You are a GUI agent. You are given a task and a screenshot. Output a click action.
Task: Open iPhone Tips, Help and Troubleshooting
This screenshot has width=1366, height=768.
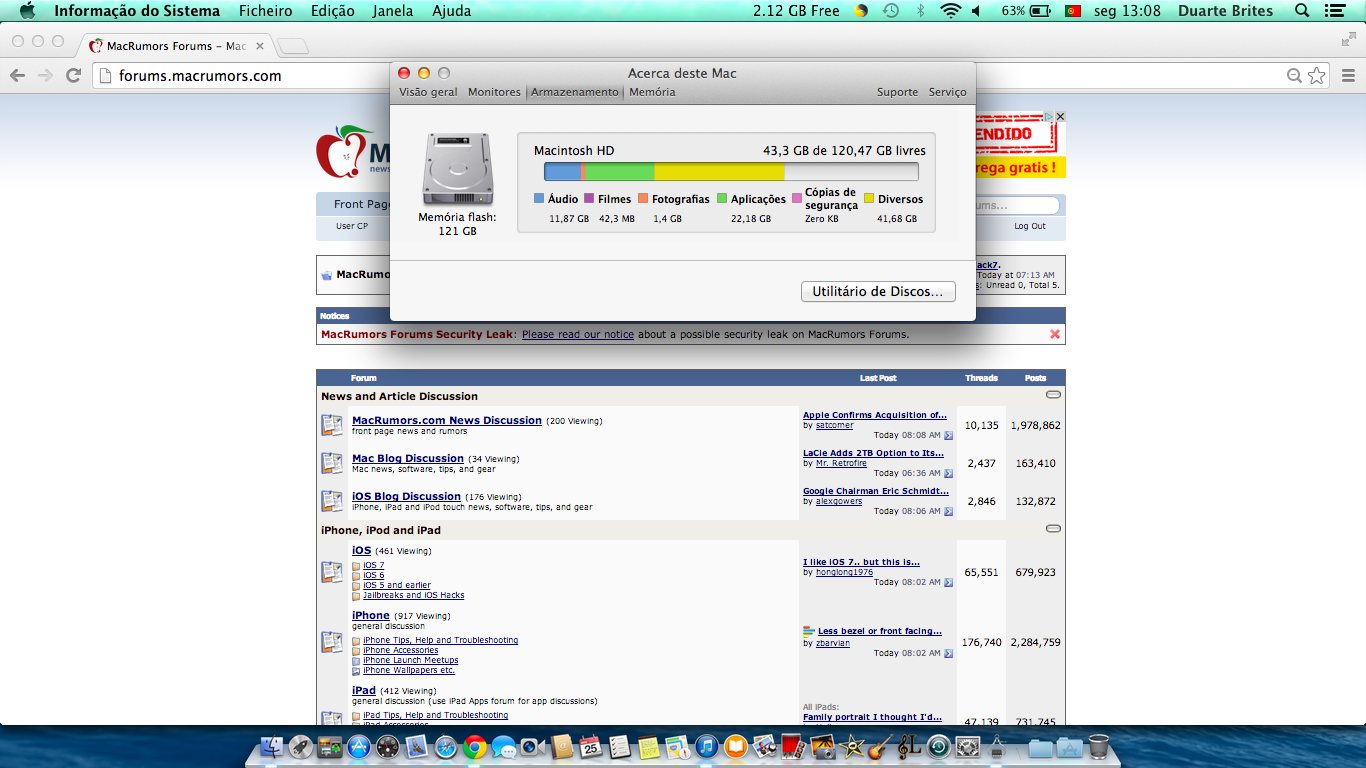tap(441, 640)
